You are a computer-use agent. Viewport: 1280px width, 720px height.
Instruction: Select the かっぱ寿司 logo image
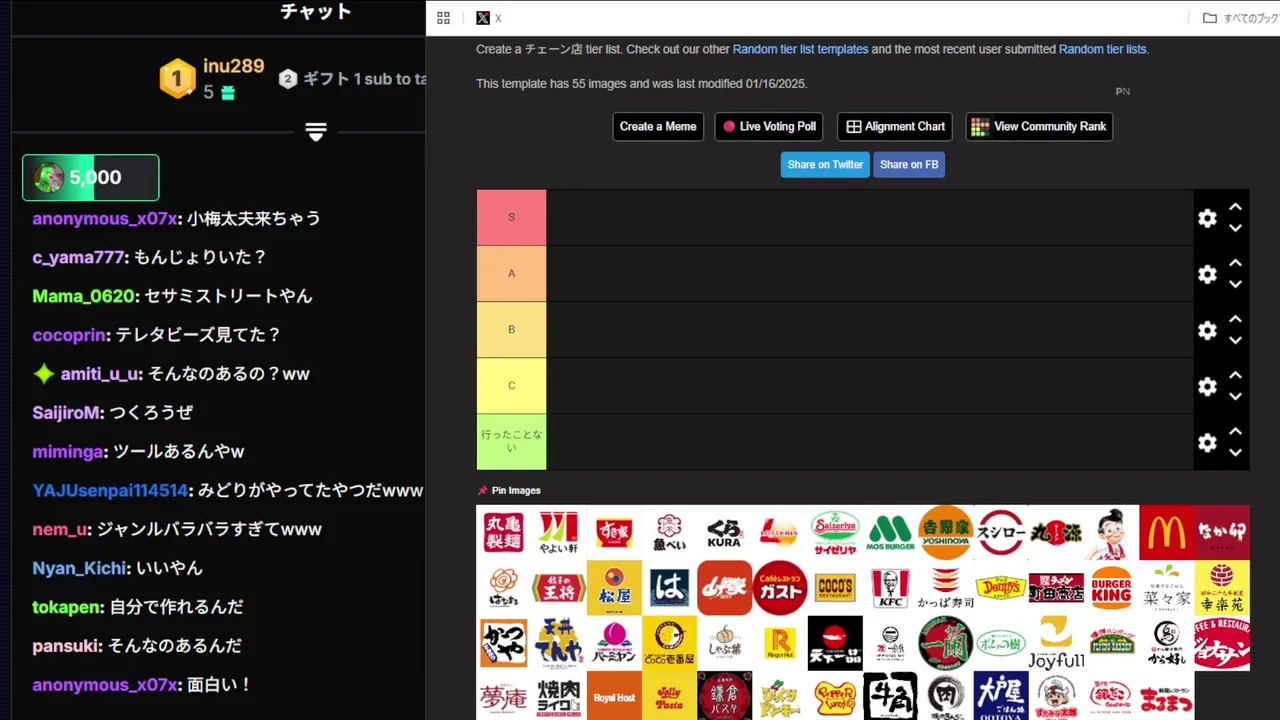click(x=946, y=587)
